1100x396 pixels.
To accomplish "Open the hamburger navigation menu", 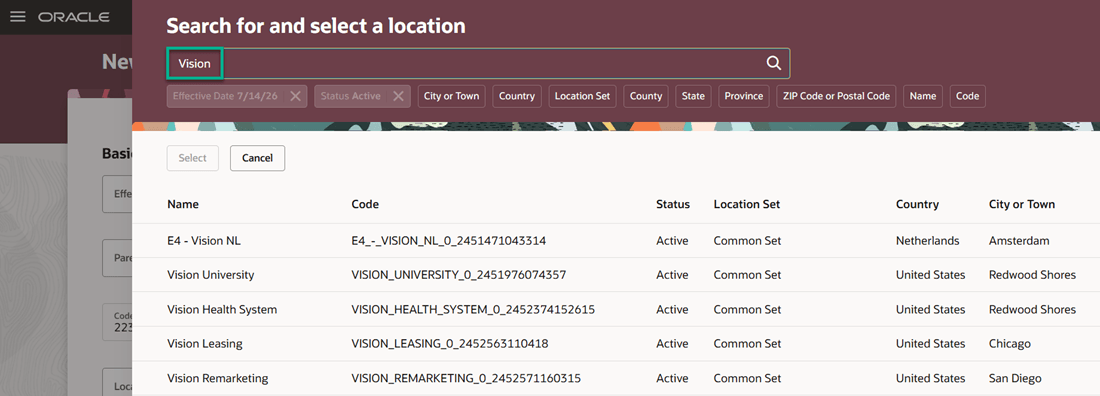I will pos(18,16).
